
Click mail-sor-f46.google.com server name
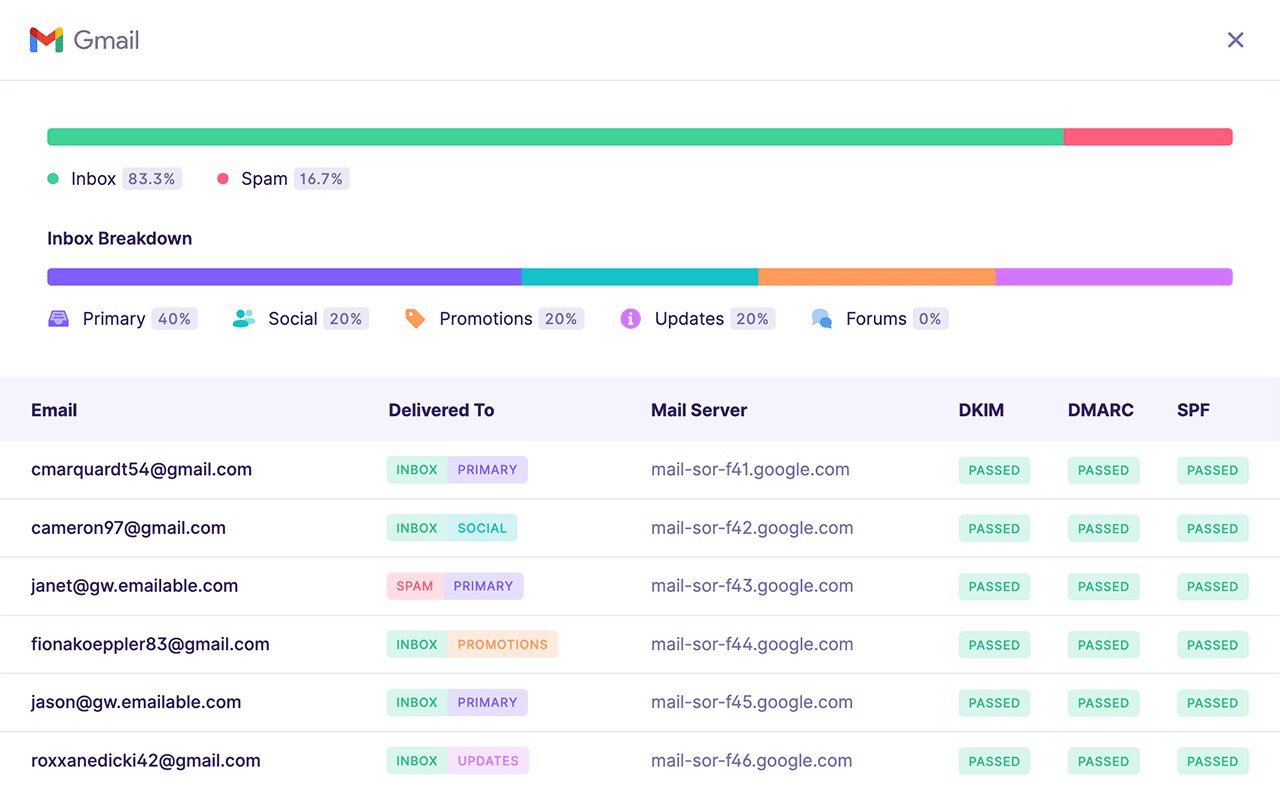pos(752,761)
